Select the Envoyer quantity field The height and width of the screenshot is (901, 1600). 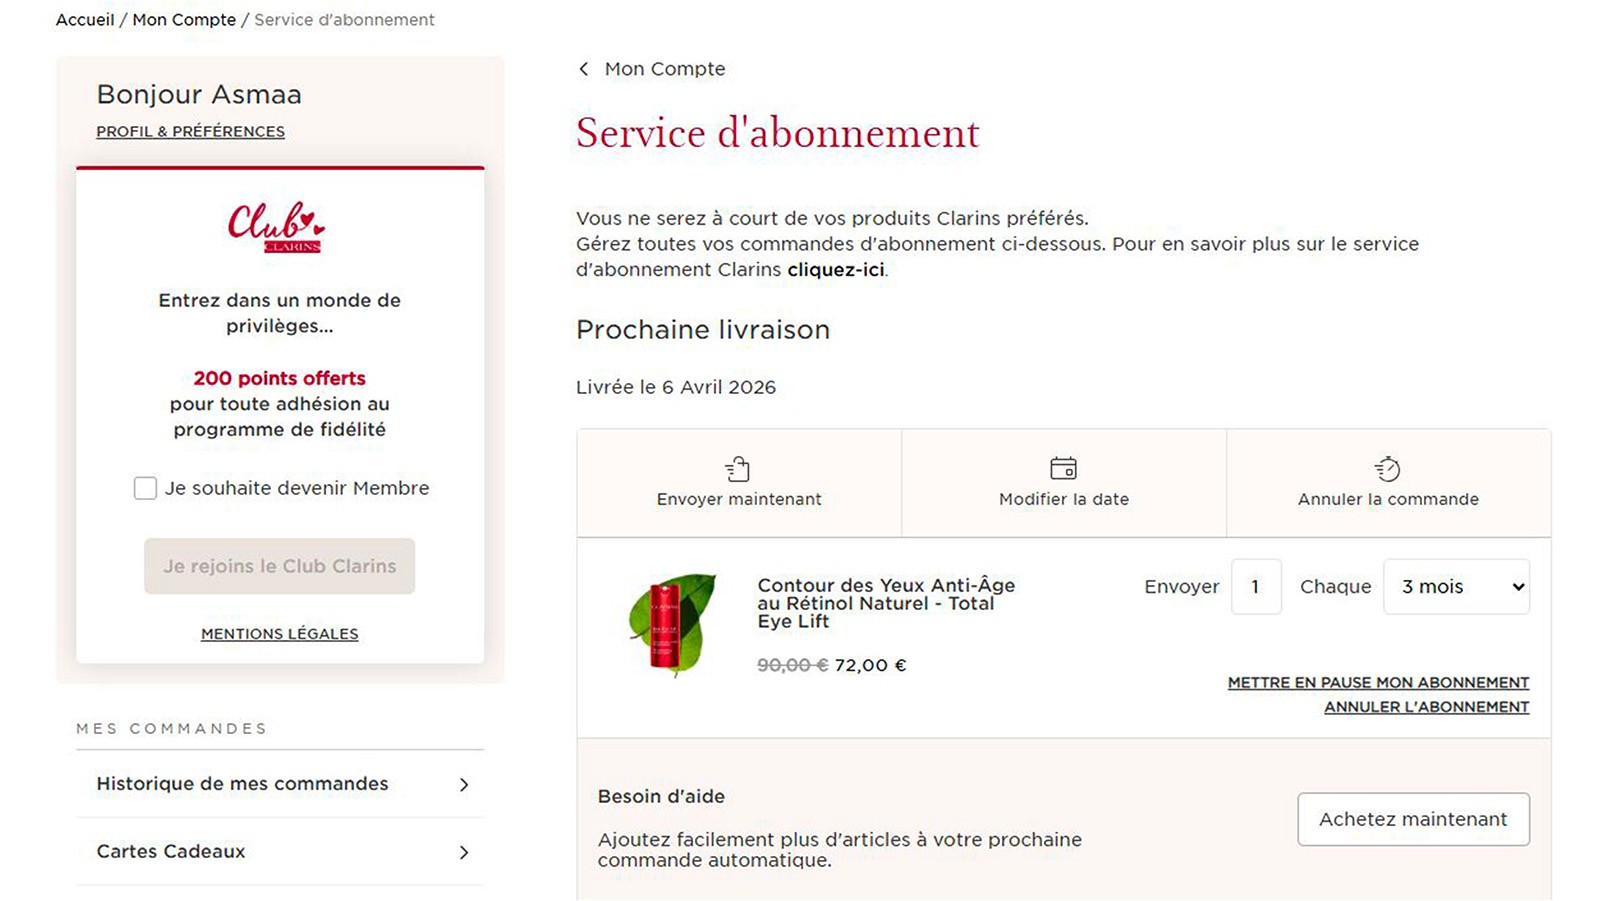(1256, 587)
